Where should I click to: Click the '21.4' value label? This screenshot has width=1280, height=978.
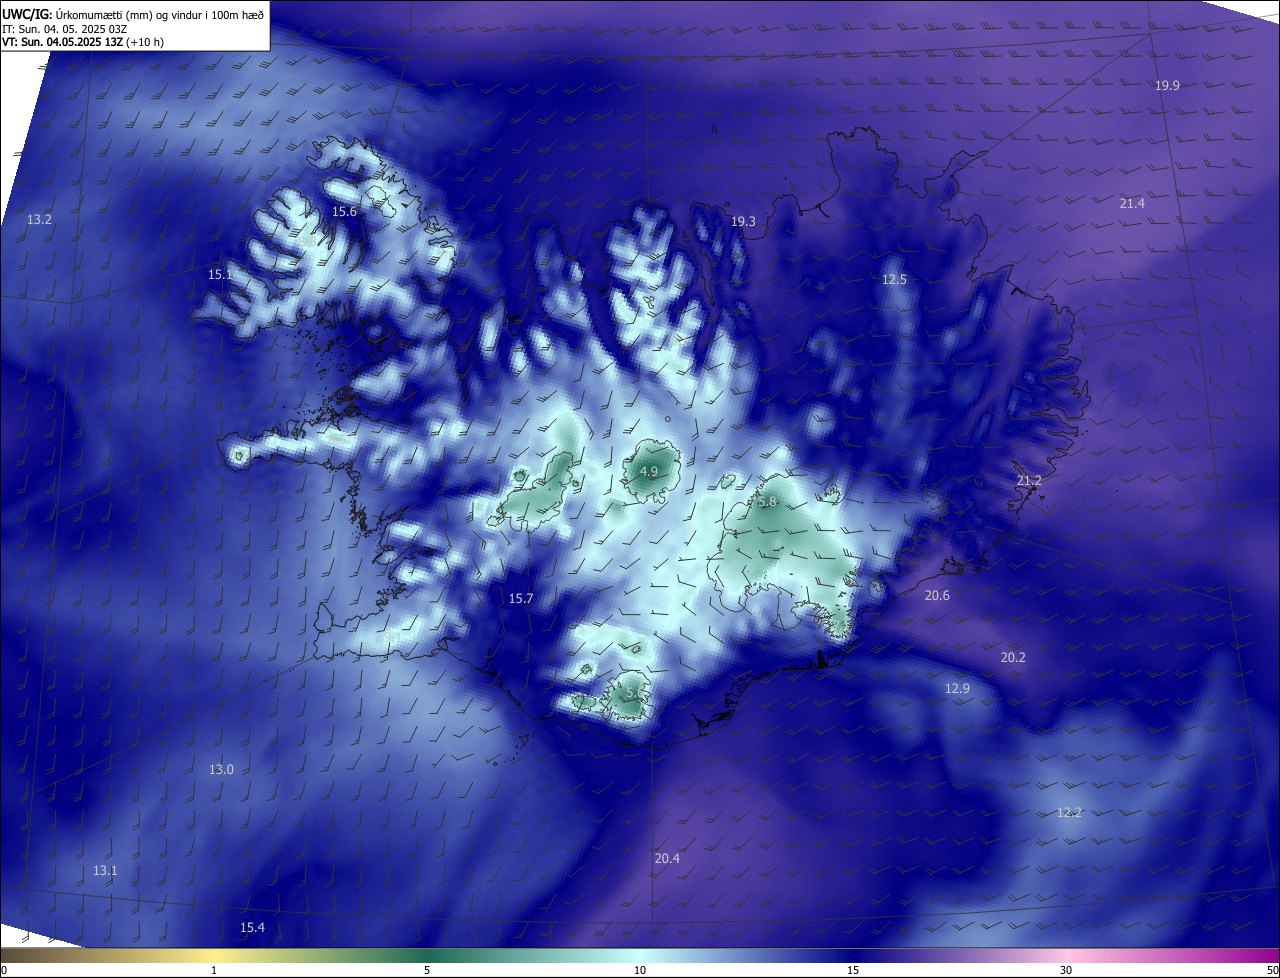click(x=1132, y=204)
